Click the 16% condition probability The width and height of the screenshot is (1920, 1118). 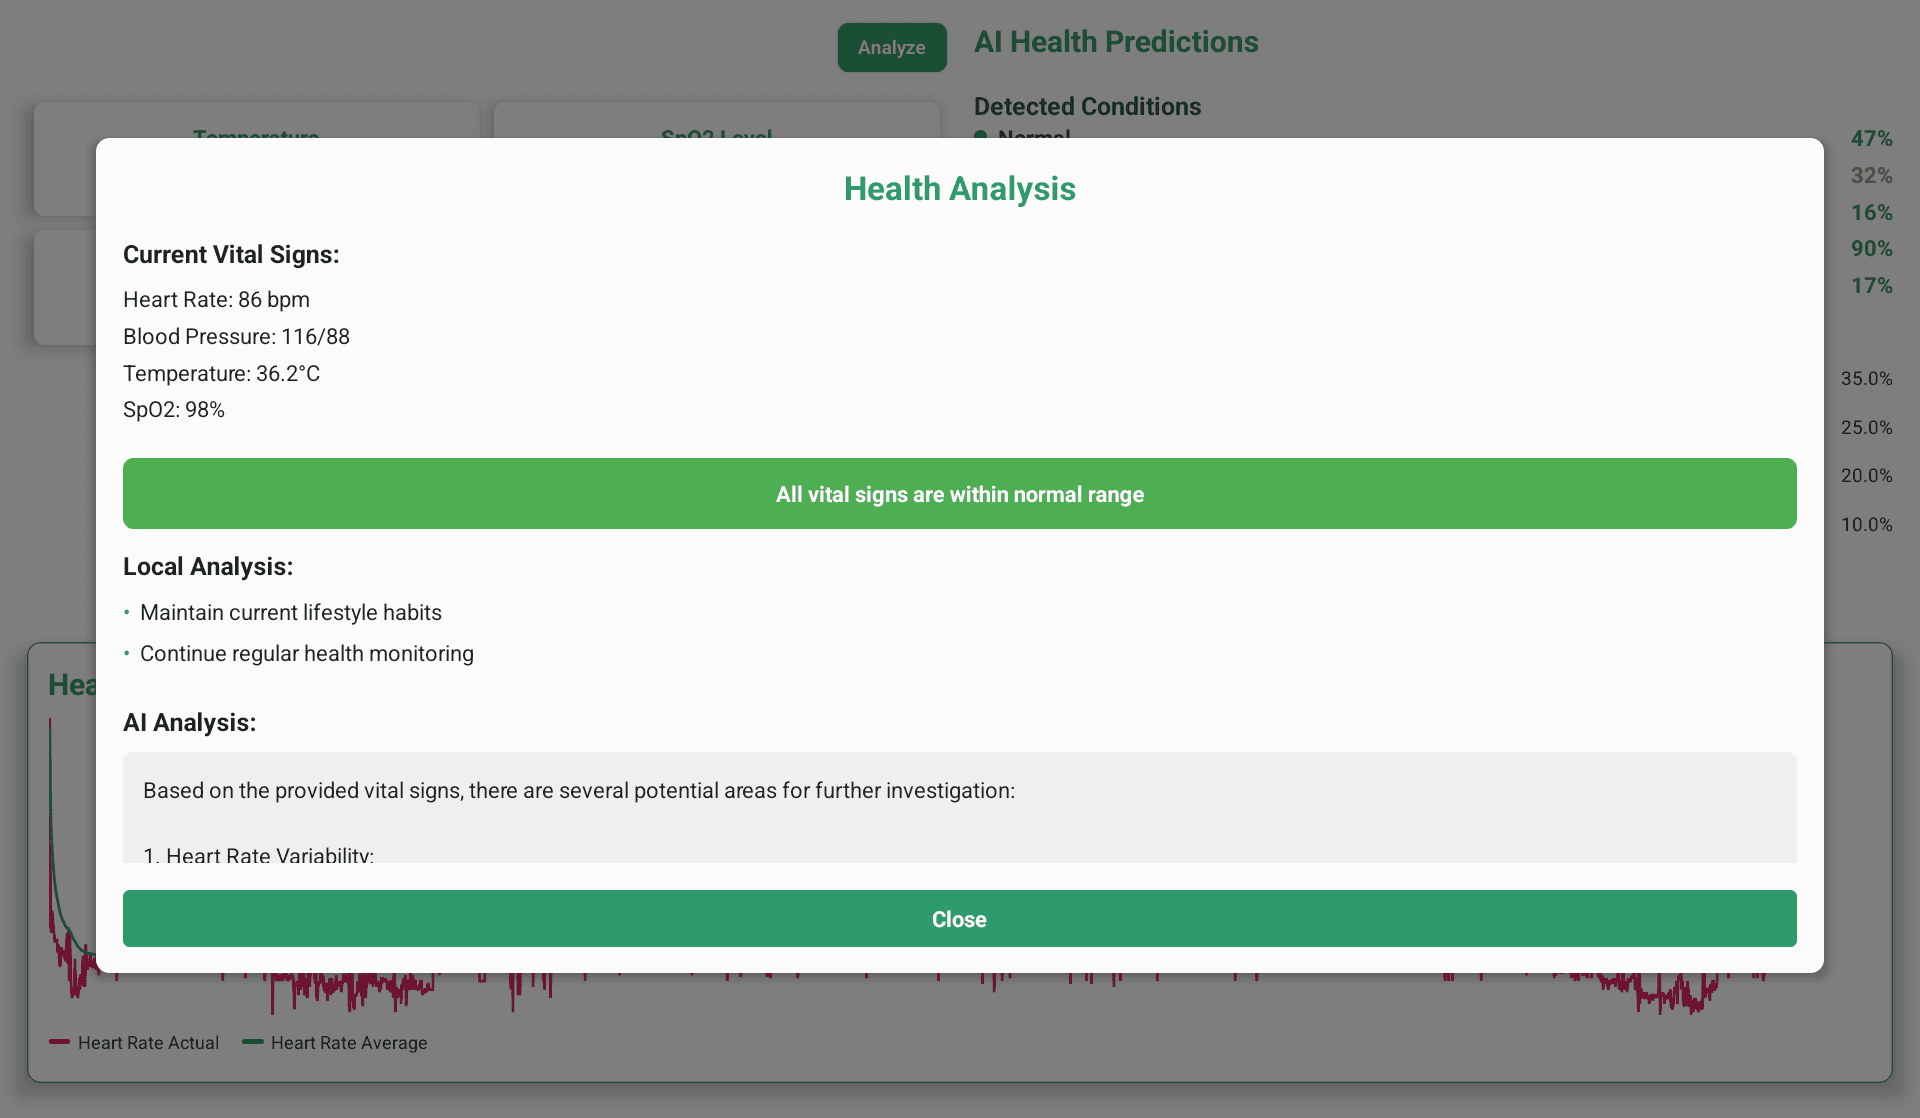[1871, 213]
